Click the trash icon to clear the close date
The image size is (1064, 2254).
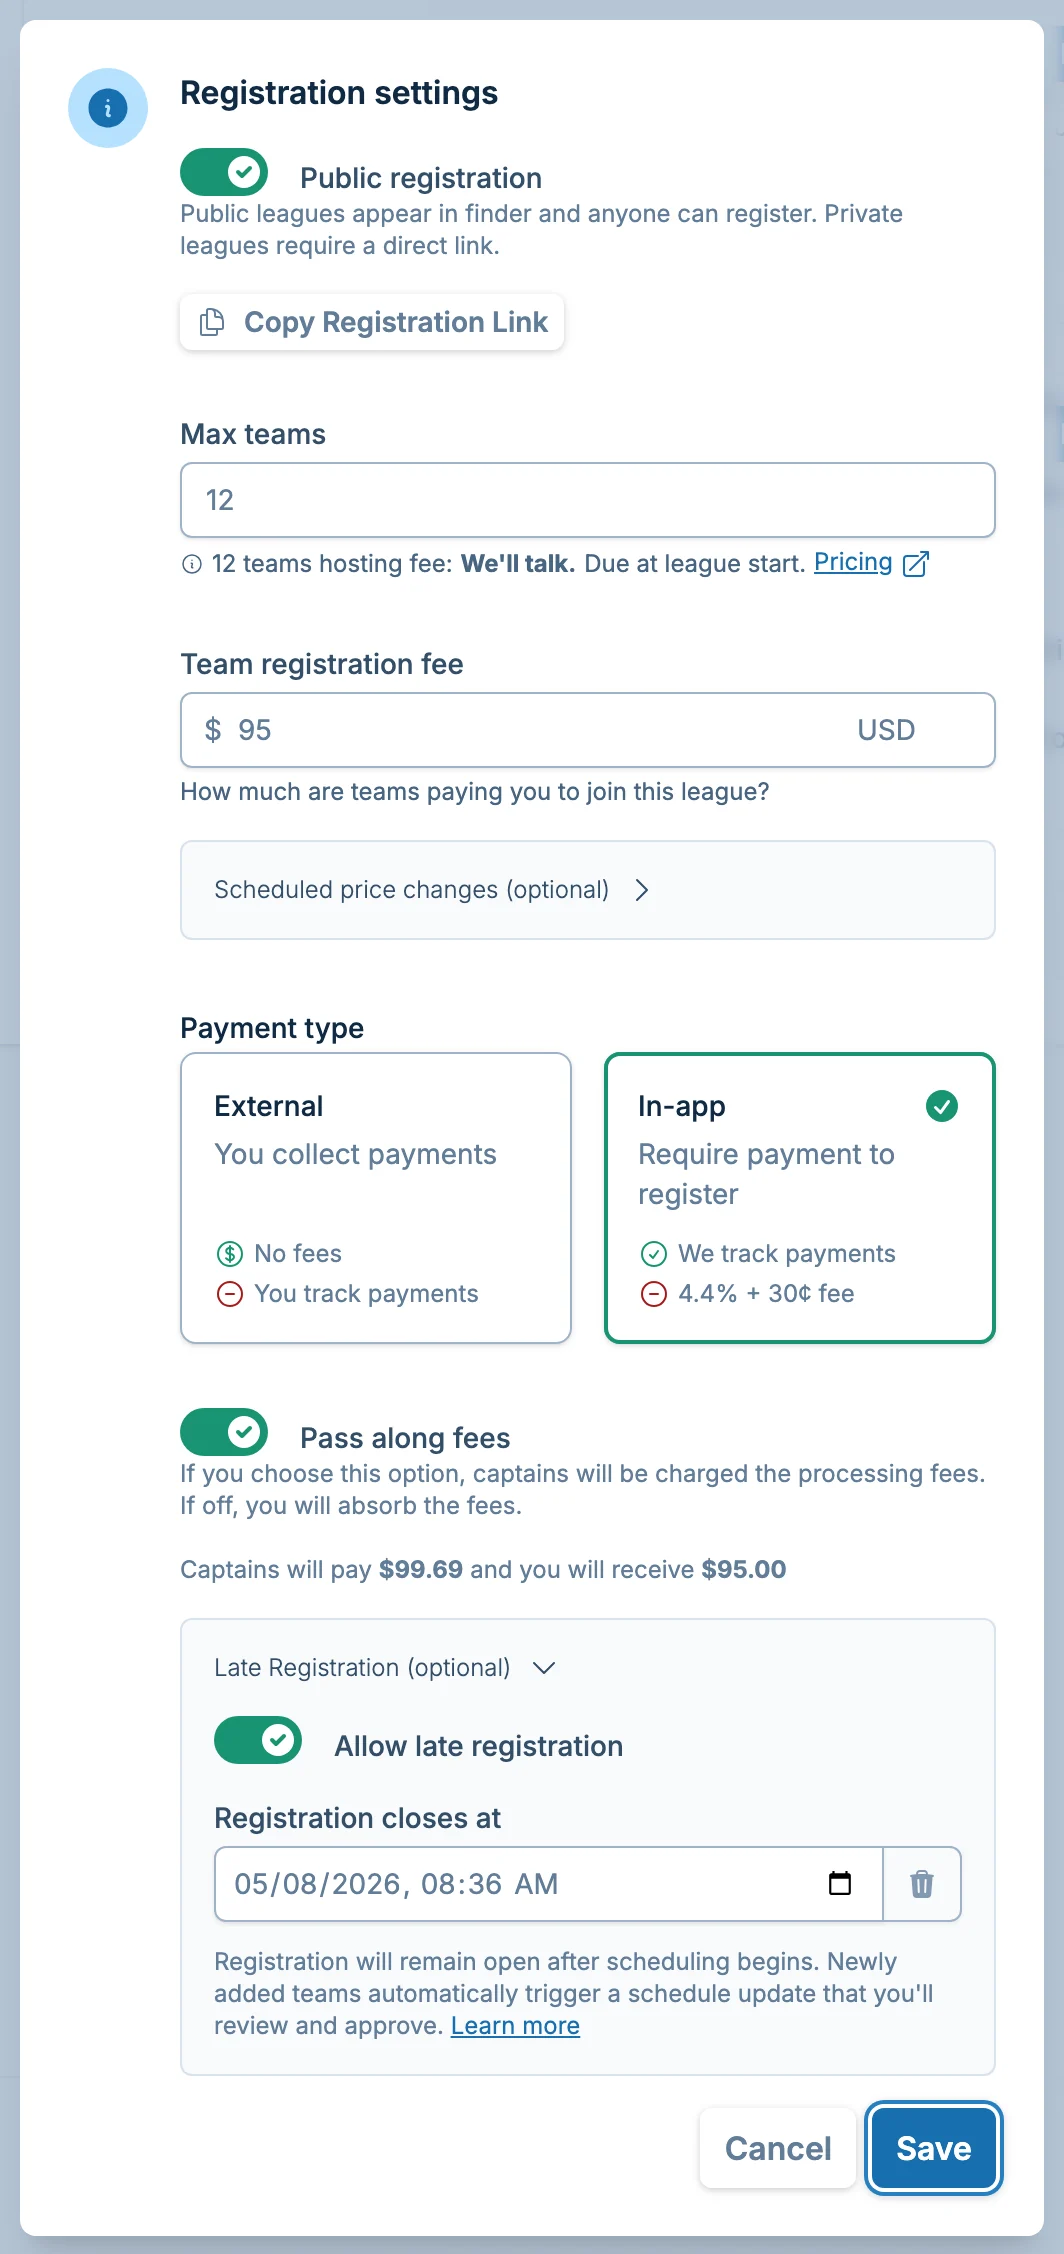[923, 1884]
